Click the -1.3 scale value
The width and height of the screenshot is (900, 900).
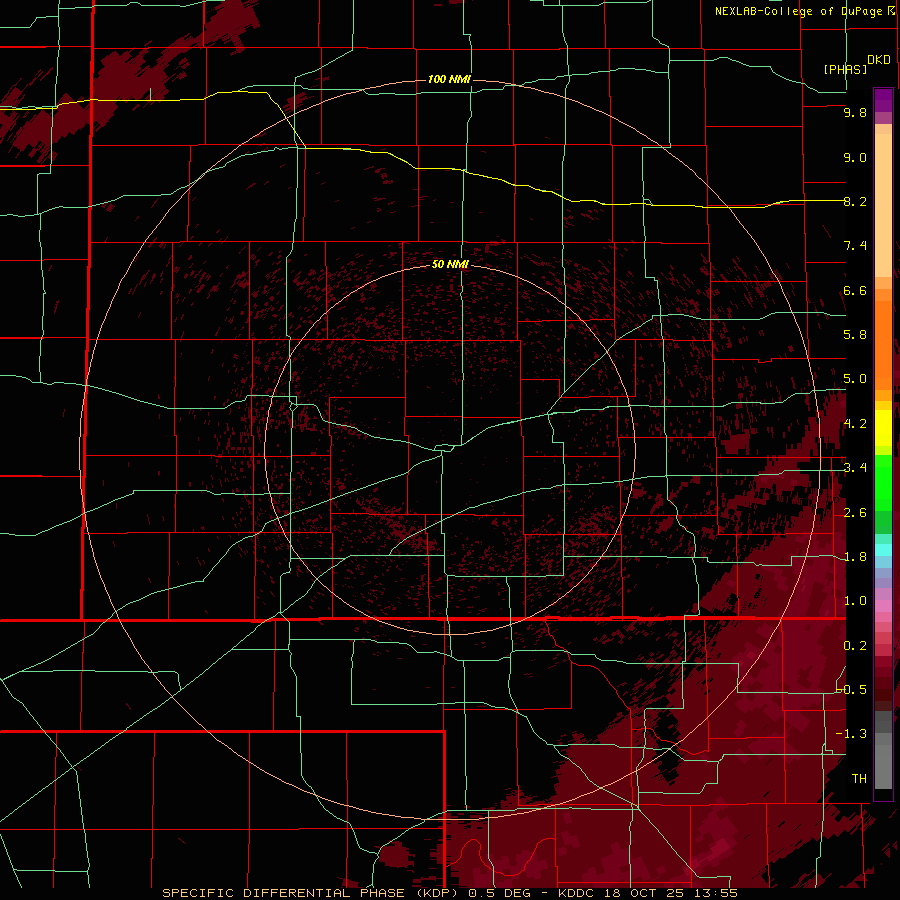click(851, 734)
